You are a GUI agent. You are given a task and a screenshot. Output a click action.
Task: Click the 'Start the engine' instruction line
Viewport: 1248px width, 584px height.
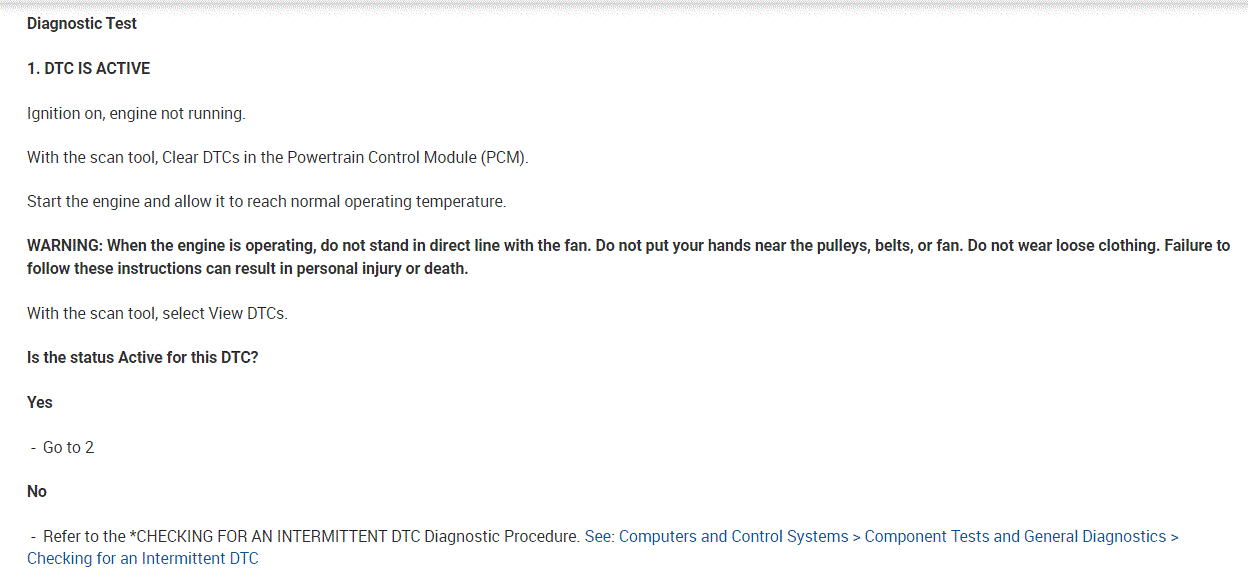pos(266,202)
